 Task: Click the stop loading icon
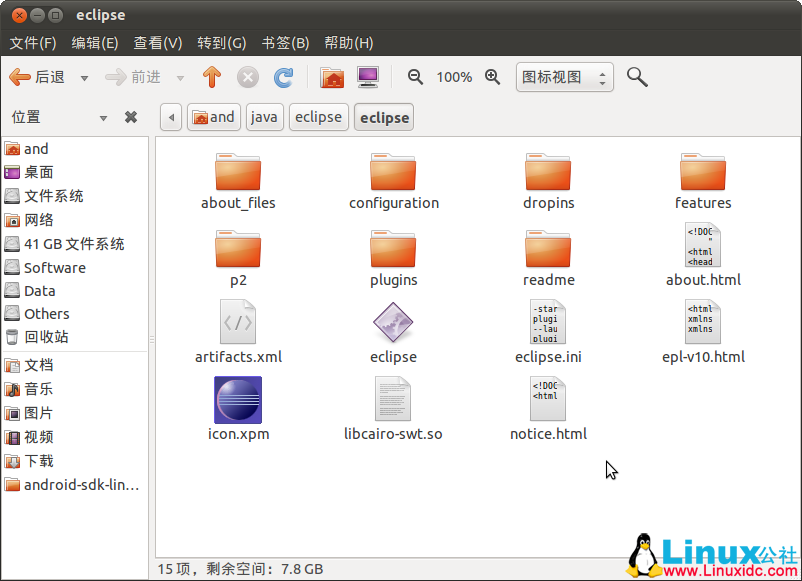click(248, 77)
